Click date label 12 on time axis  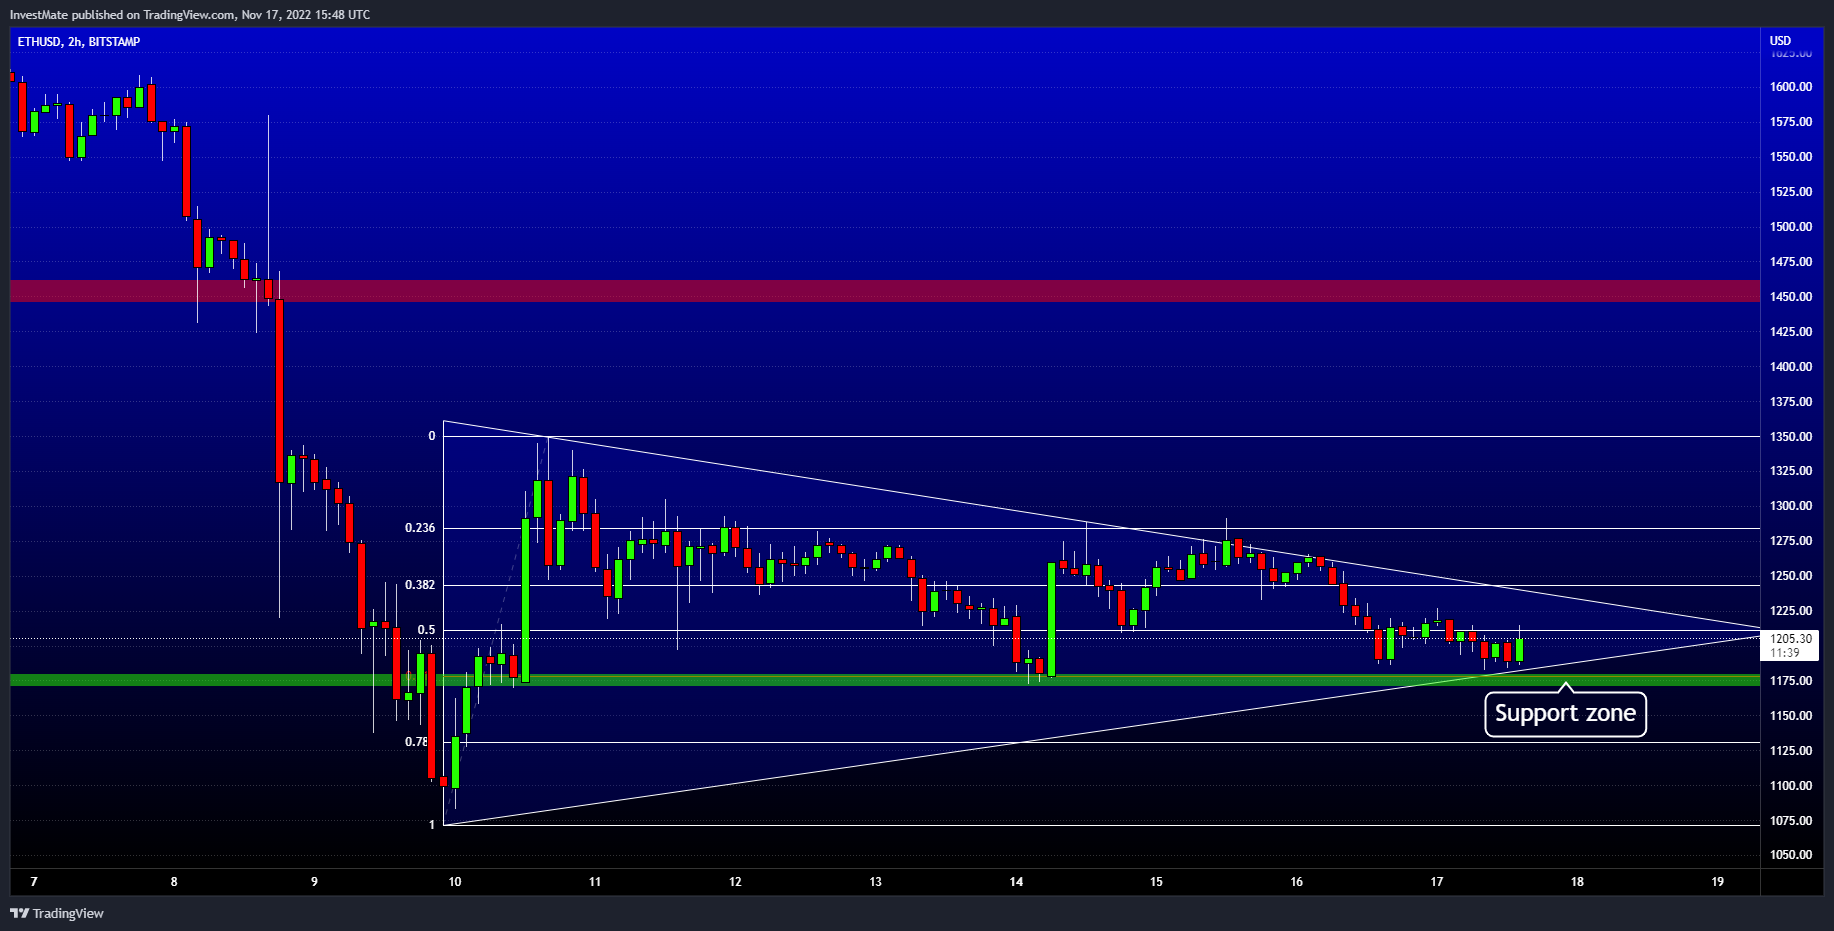pos(735,882)
